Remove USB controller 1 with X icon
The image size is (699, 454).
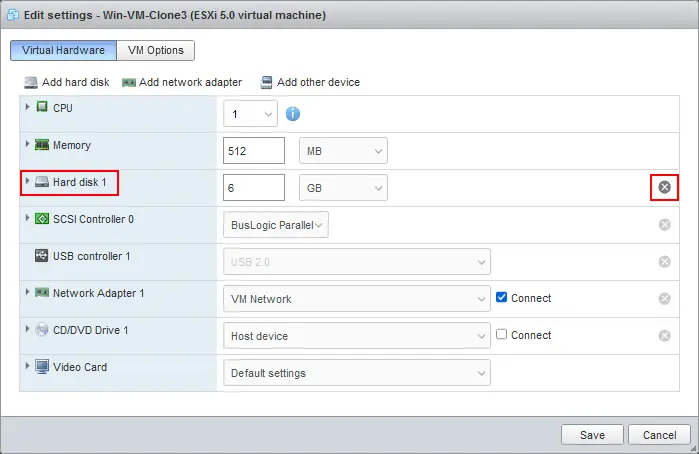tap(664, 261)
